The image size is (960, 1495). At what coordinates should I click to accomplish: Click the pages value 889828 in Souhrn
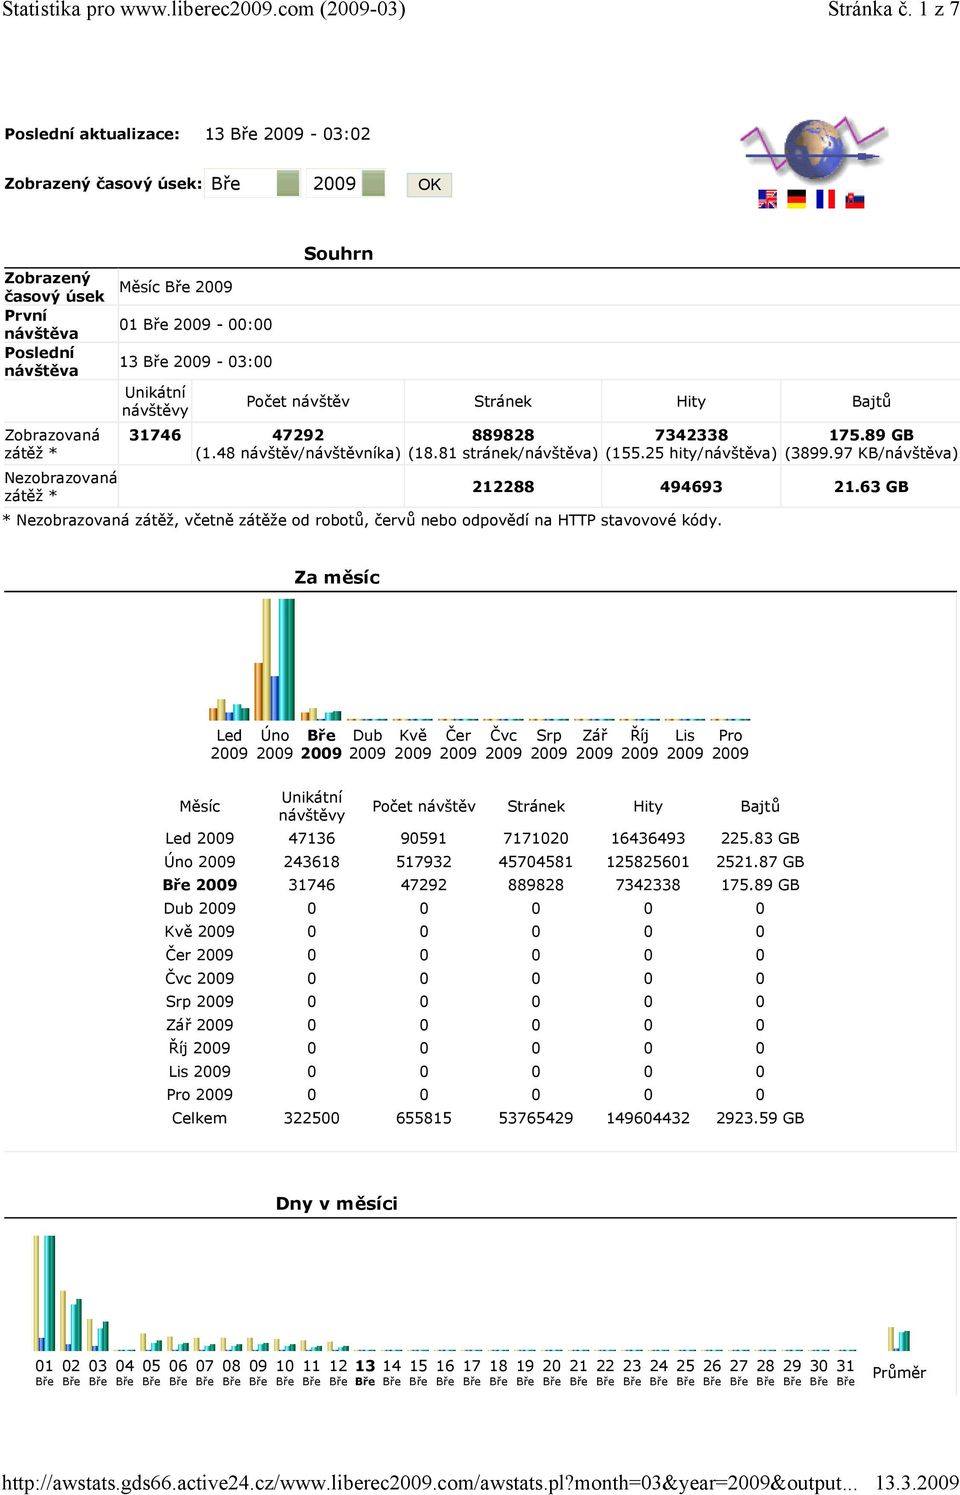click(503, 435)
